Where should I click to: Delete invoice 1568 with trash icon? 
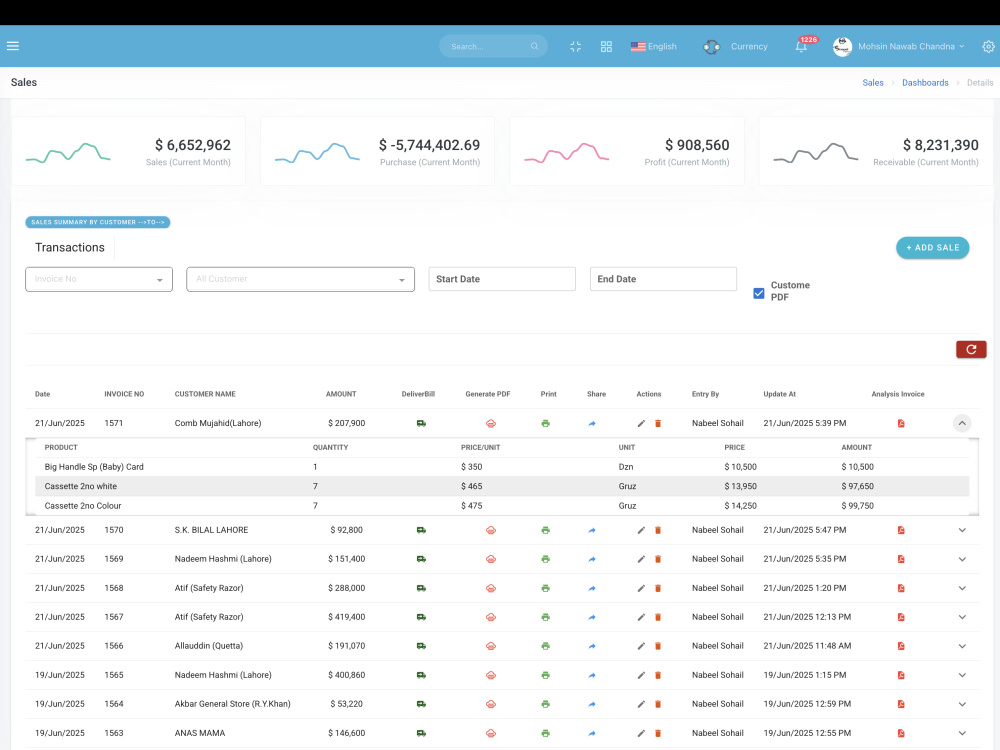(658, 589)
